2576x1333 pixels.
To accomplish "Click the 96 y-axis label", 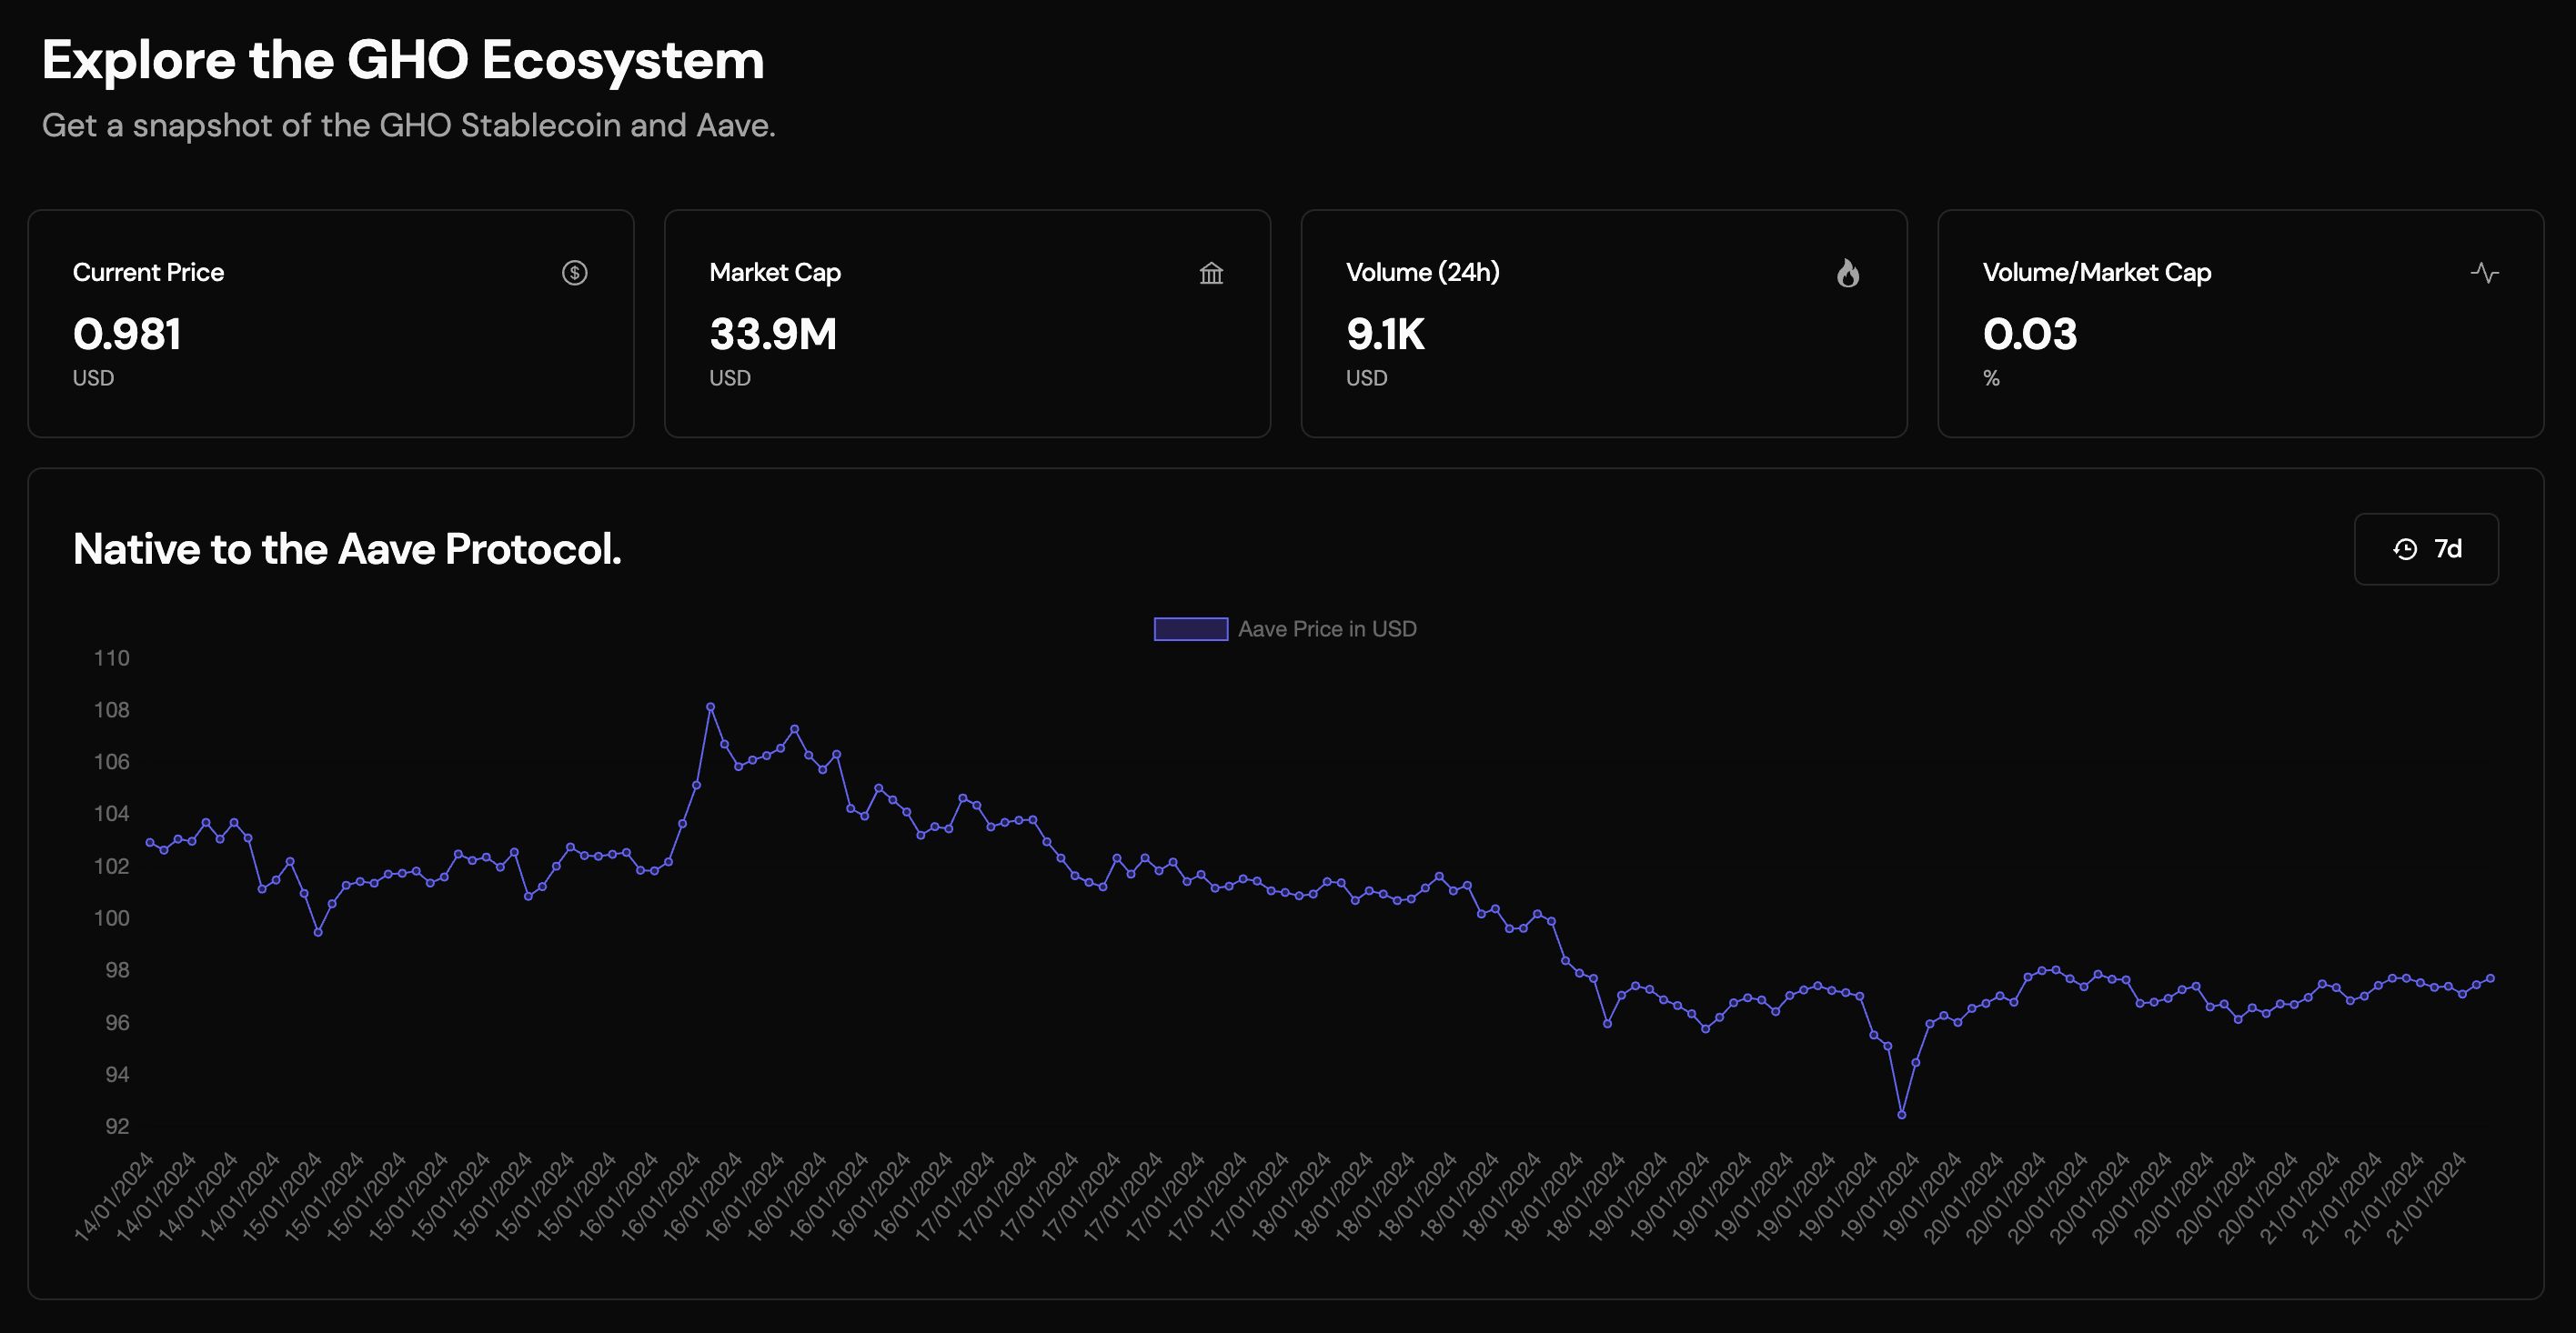I will coord(117,1022).
